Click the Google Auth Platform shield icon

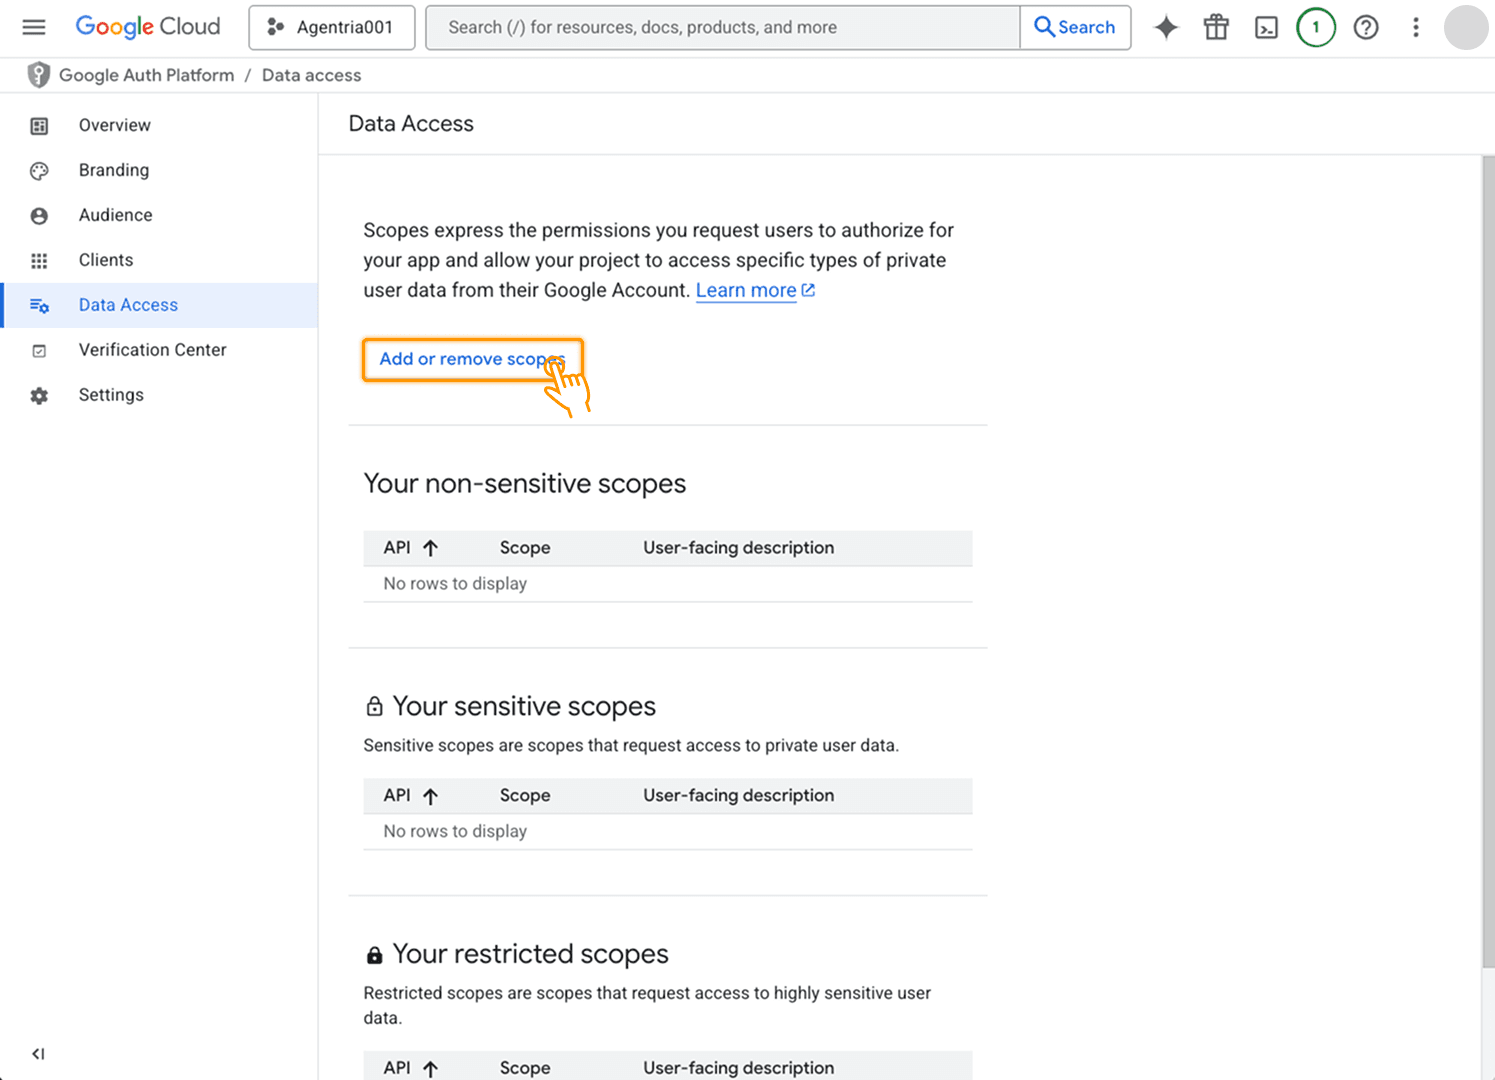click(x=38, y=75)
